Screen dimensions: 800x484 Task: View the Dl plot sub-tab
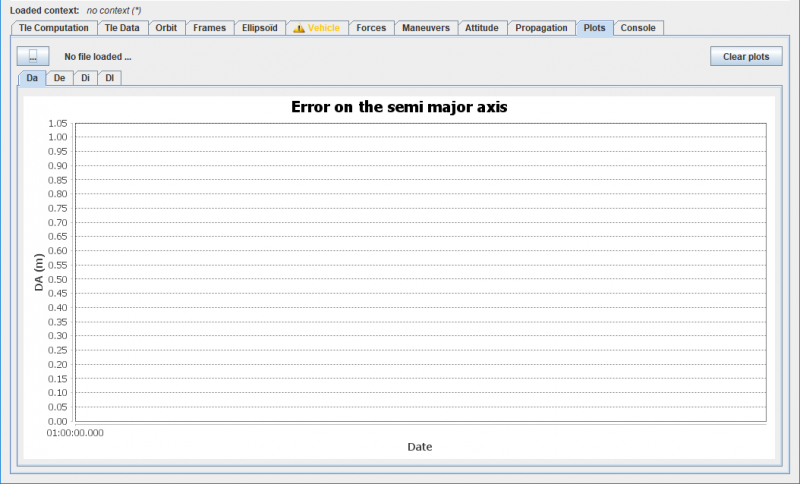[x=109, y=77]
